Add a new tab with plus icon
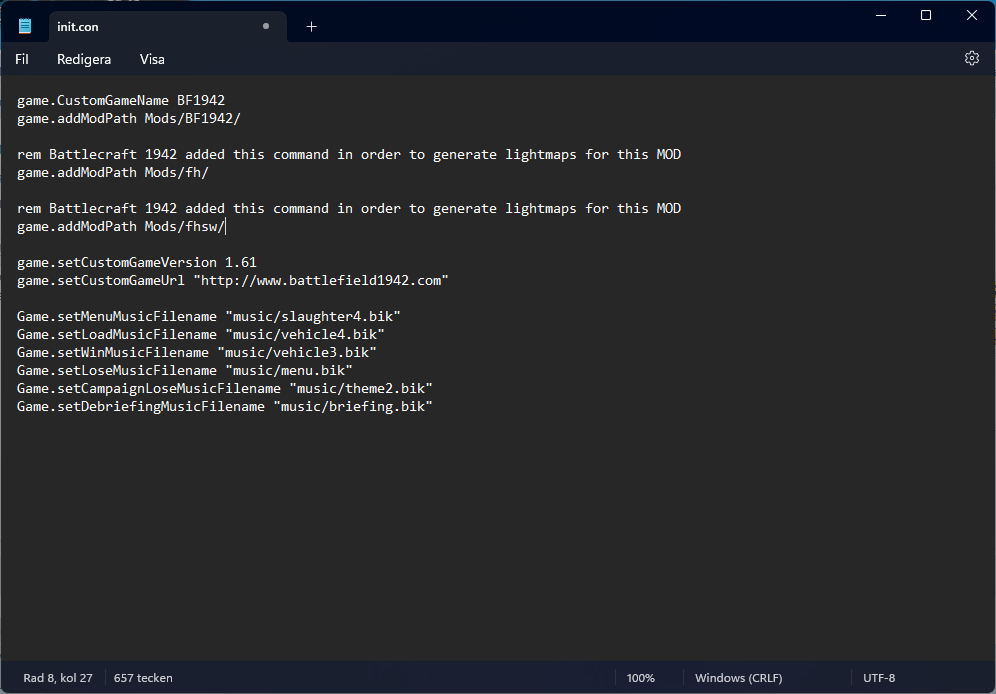This screenshot has width=996, height=694. 311,27
